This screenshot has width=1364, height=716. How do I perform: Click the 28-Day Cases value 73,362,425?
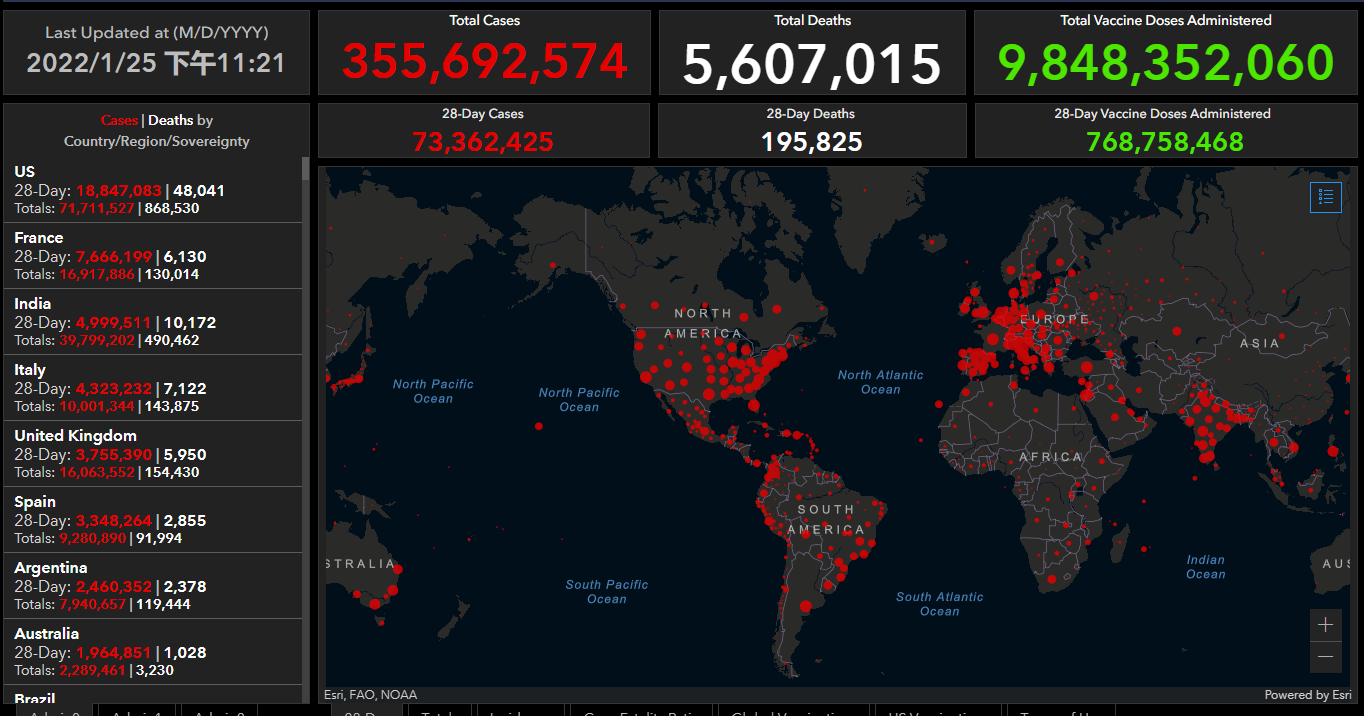tap(483, 142)
